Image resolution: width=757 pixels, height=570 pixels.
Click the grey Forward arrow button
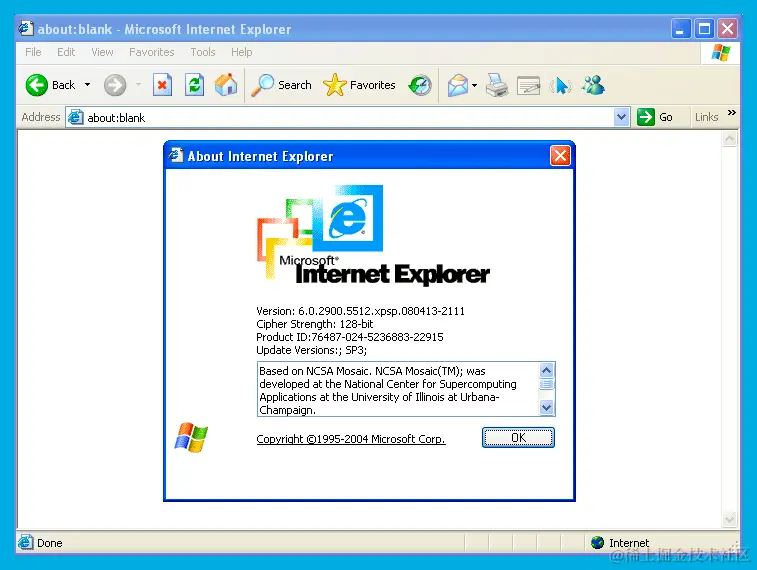pos(115,85)
